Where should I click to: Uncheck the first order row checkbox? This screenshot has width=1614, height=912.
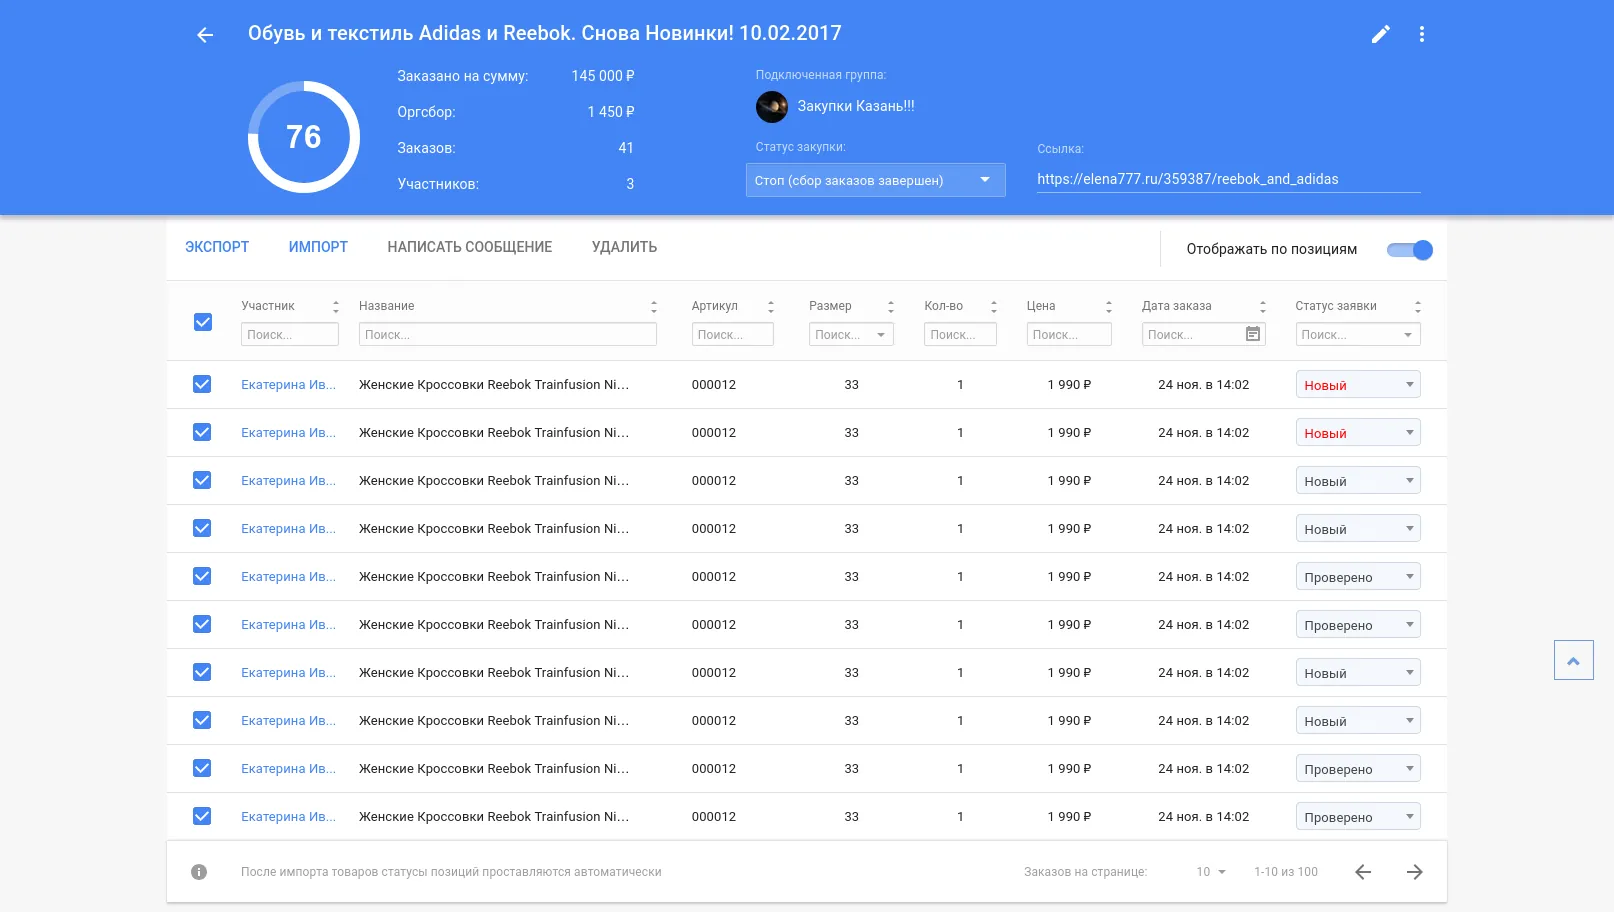[202, 384]
